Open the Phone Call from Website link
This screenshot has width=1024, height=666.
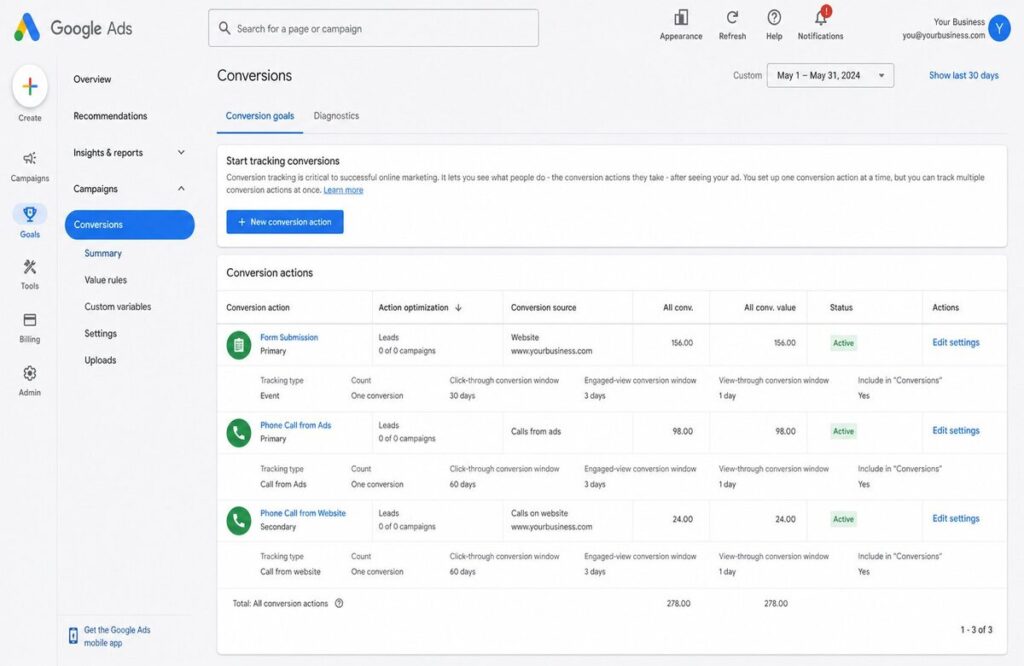point(303,513)
